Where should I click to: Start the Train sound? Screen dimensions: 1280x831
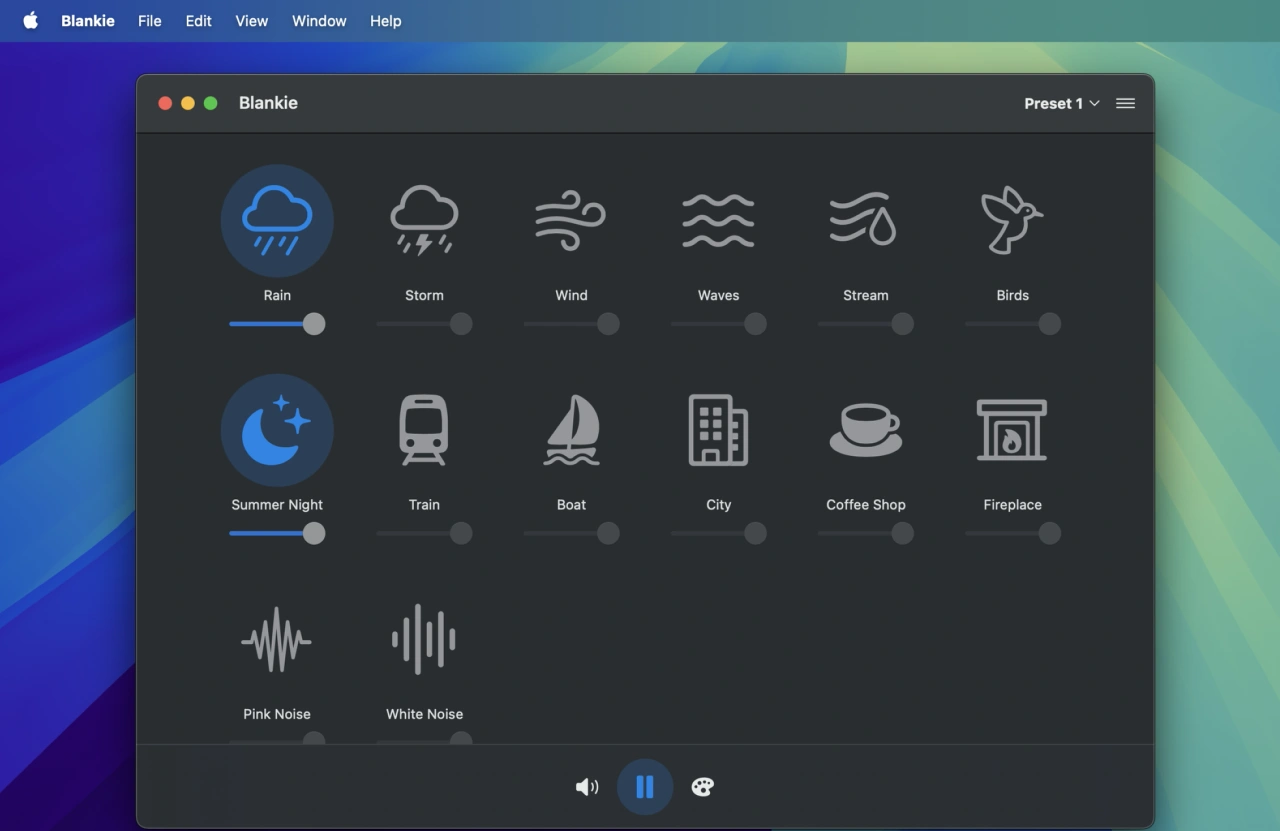424,430
